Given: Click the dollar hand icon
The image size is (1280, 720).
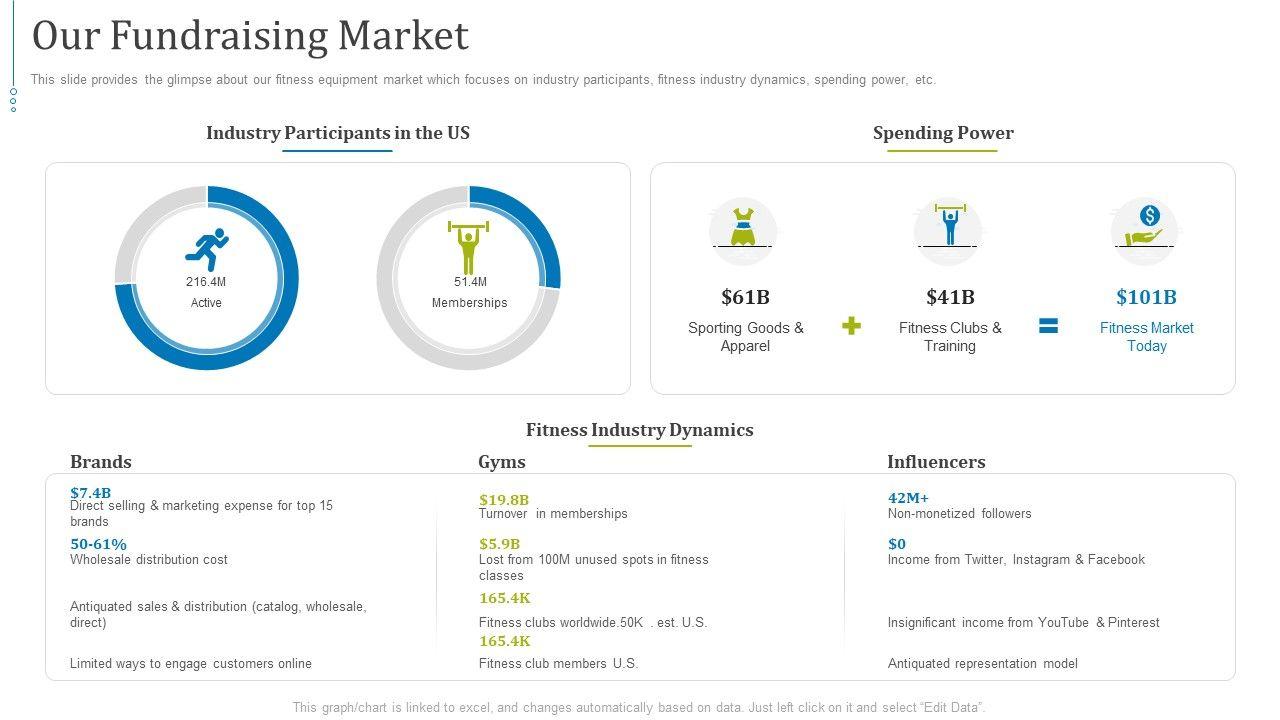Looking at the screenshot, I should [x=1145, y=227].
